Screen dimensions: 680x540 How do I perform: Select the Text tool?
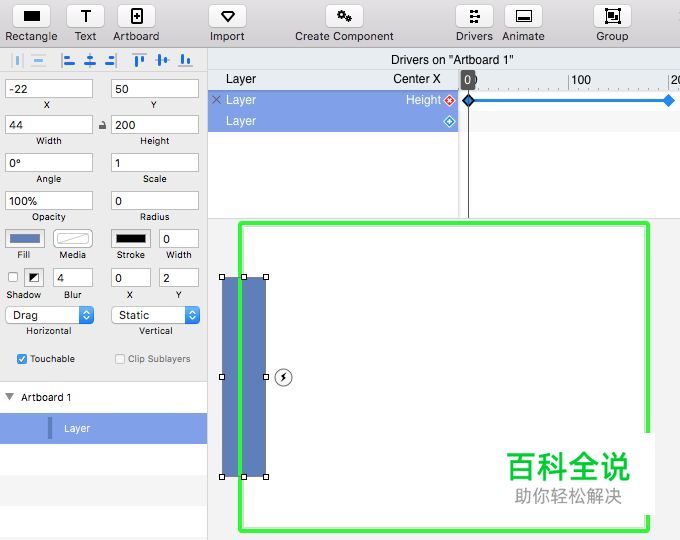click(x=86, y=16)
